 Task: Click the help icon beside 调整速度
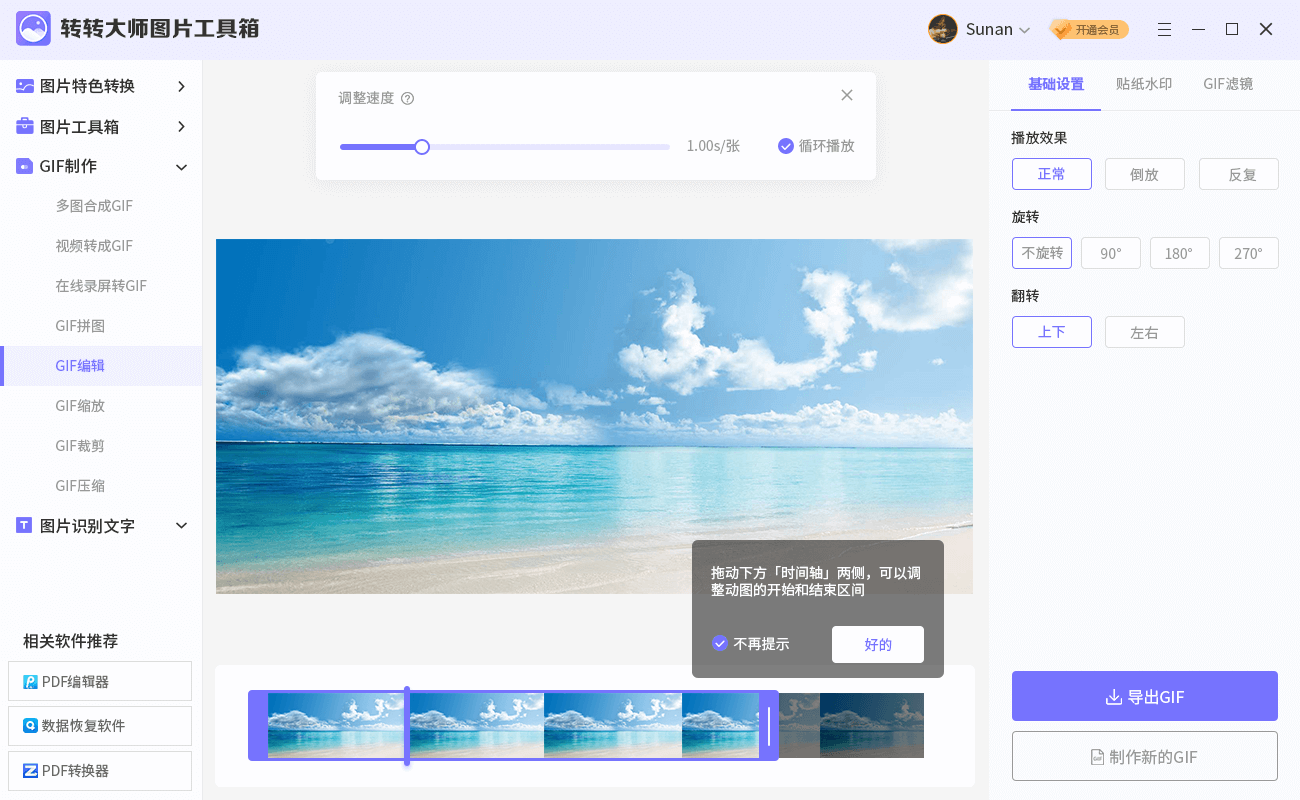coord(407,99)
